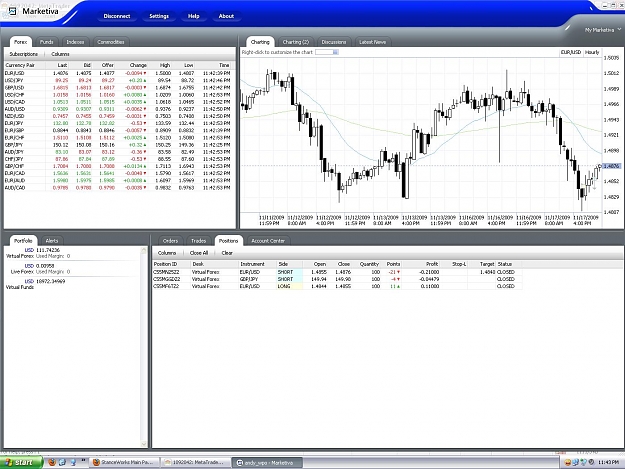Open the About menu
This screenshot has height=469, width=625.
(x=226, y=16)
